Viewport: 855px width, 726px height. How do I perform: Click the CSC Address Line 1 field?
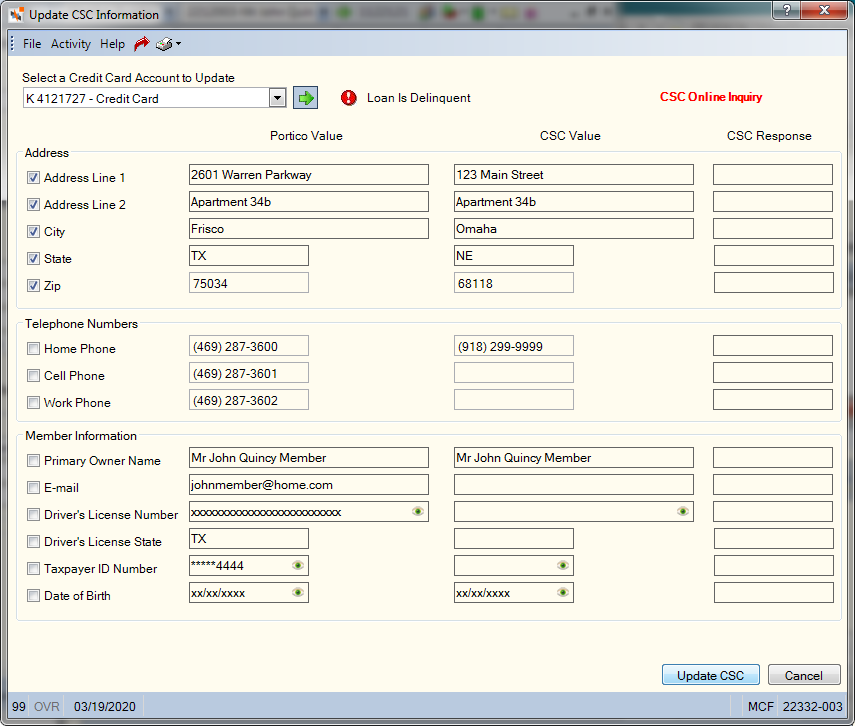[x=574, y=175]
